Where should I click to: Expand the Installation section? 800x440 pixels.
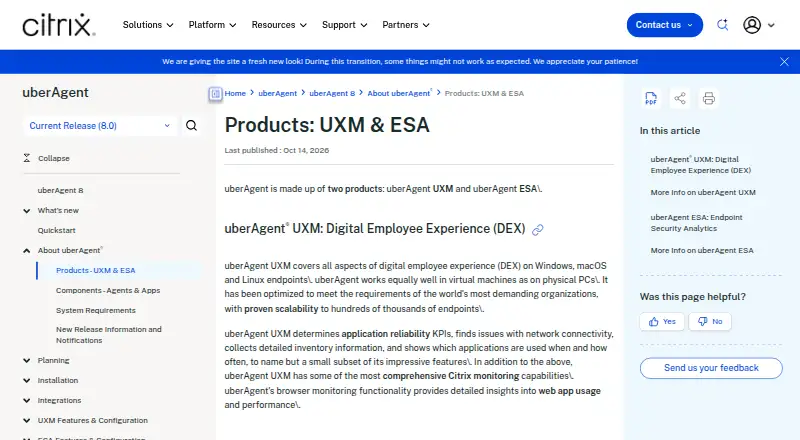coord(27,380)
